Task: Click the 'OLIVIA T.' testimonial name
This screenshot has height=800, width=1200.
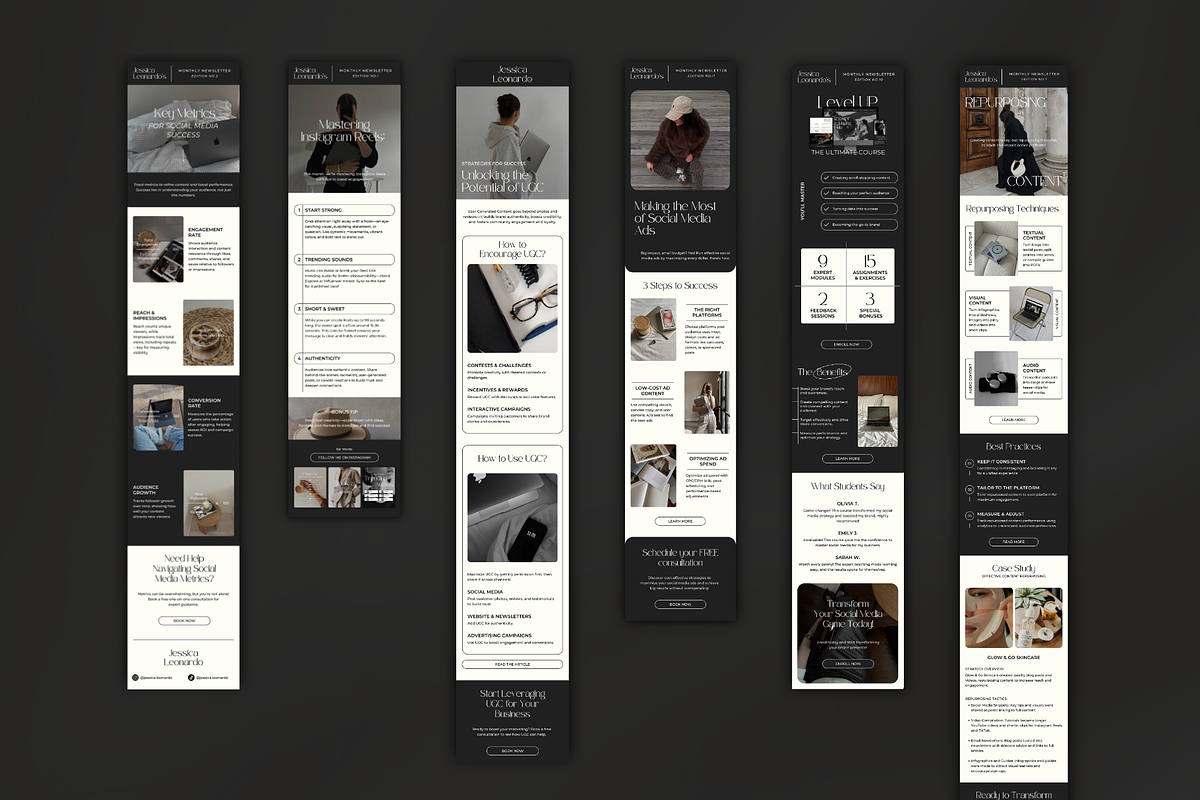Action: point(847,503)
